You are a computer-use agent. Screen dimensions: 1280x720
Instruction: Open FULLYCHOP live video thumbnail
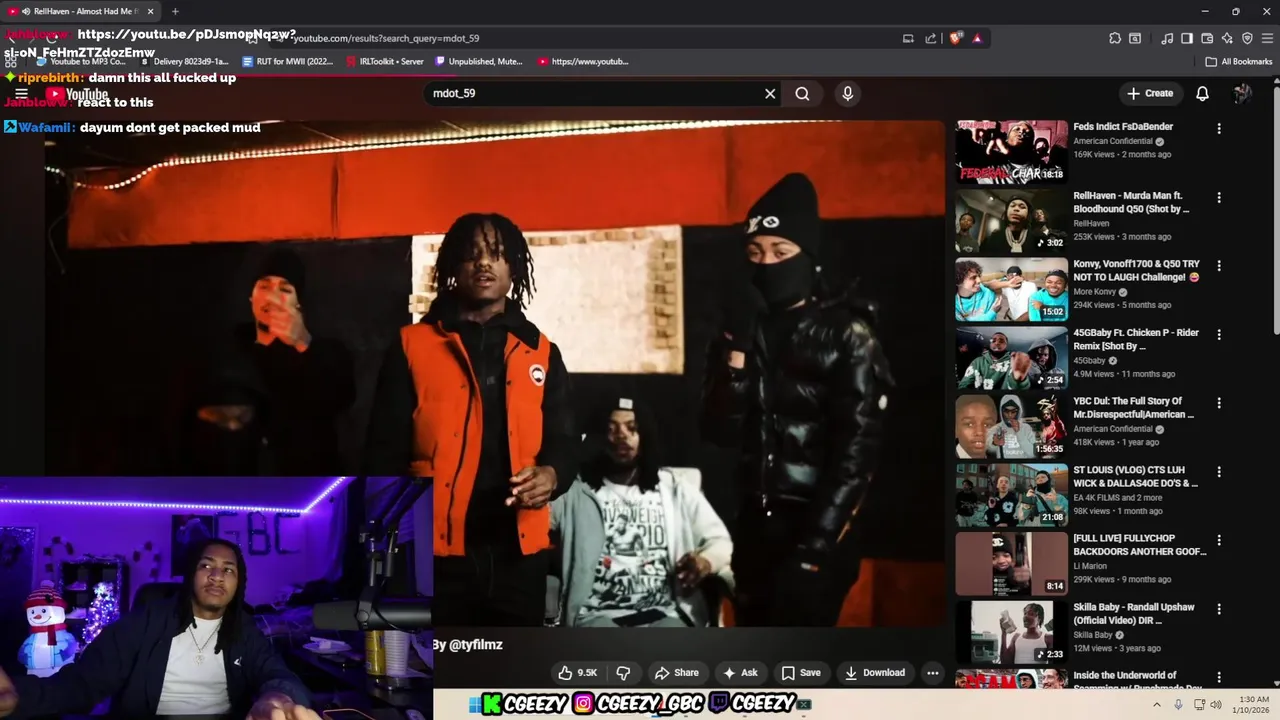(x=1011, y=563)
